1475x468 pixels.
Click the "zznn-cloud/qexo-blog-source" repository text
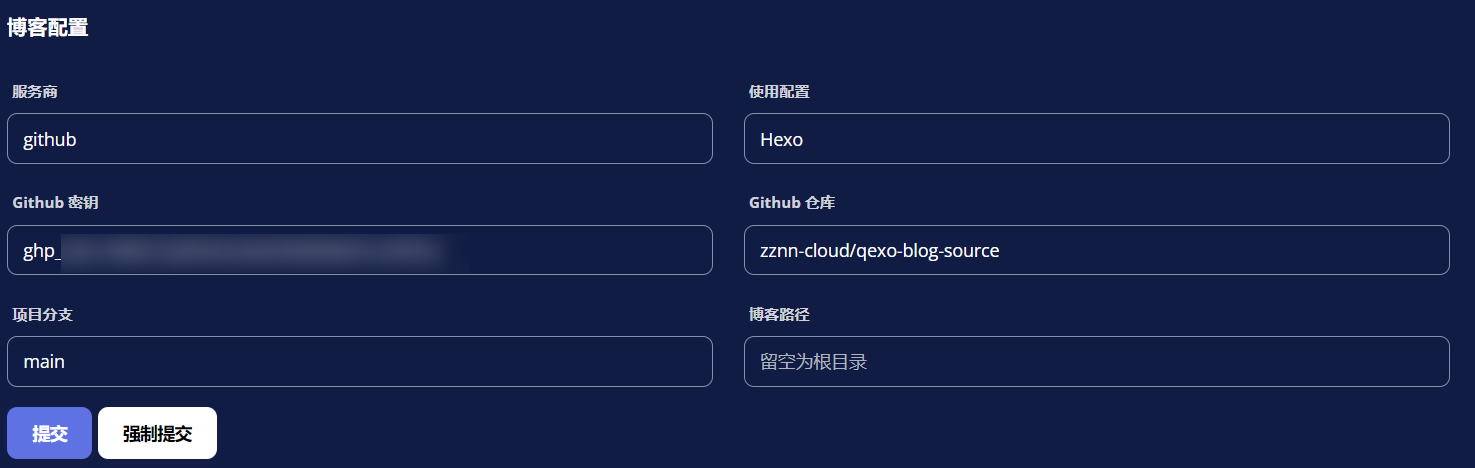click(x=879, y=251)
